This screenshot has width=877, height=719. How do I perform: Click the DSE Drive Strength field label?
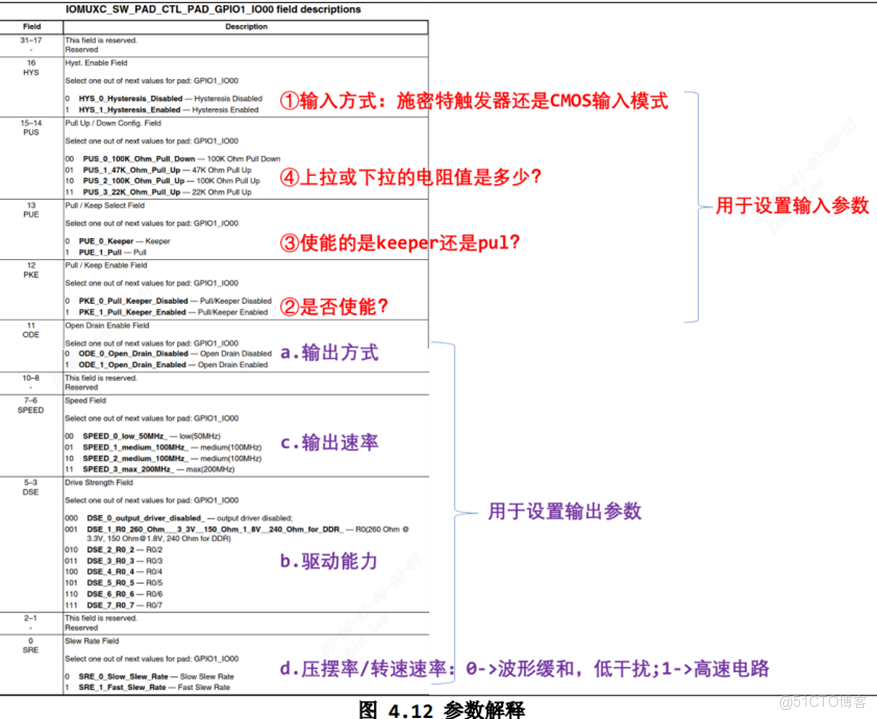(30, 492)
